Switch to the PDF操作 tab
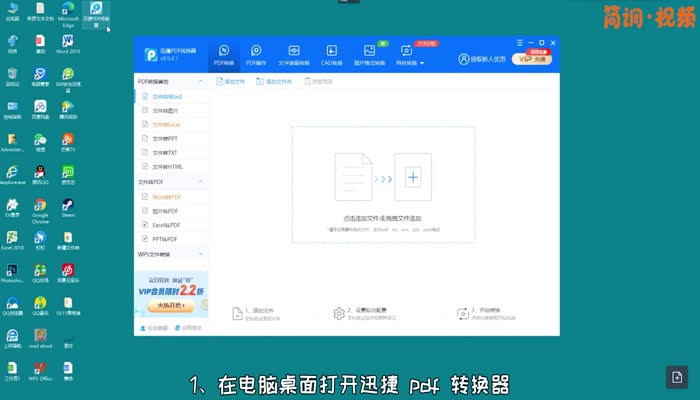Image resolution: width=700 pixels, height=400 pixels. pyautogui.click(x=256, y=55)
